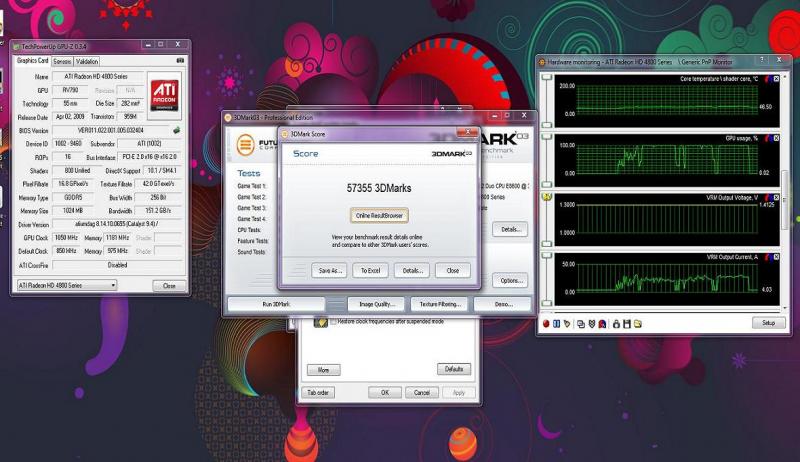Click the BIOS save chip icon in GPU-Z
The height and width of the screenshot is (462, 800).
pos(177,131)
